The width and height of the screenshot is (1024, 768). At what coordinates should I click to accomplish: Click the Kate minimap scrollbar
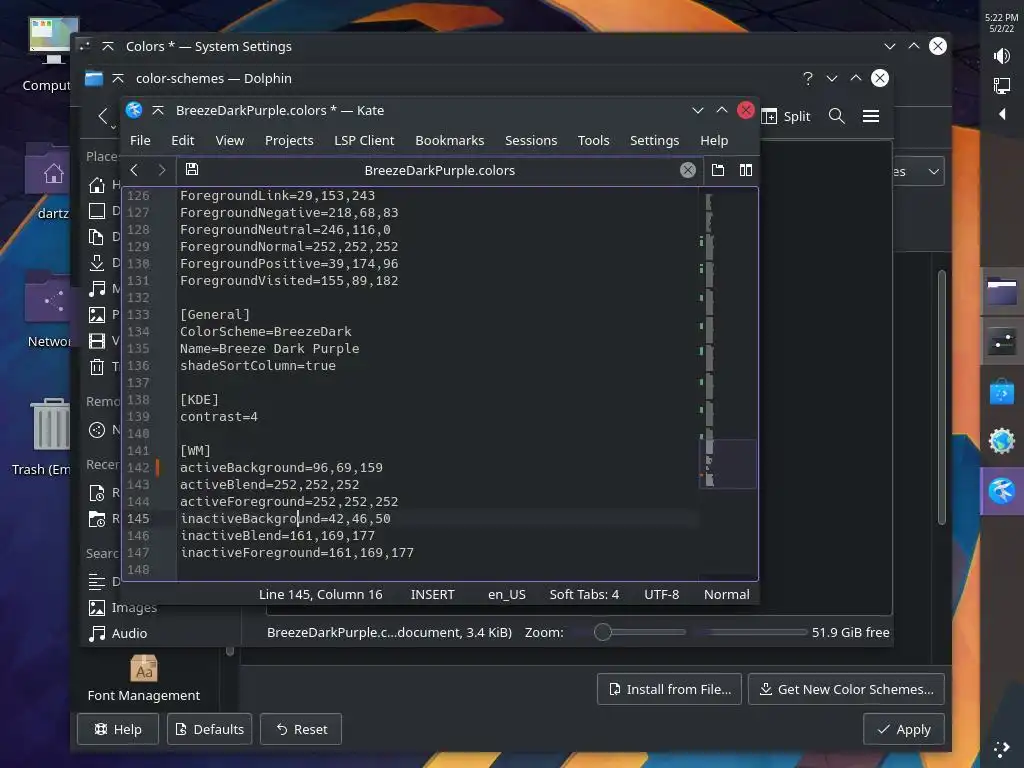click(x=728, y=384)
